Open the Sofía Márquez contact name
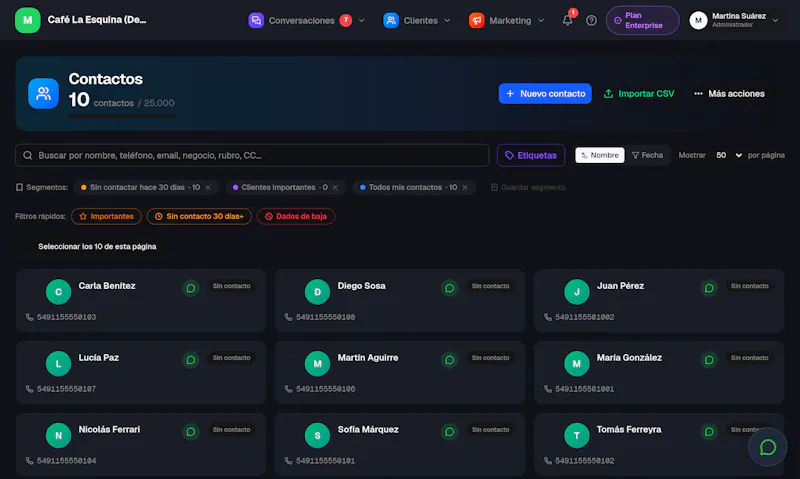The width and height of the screenshot is (800, 479). (x=368, y=430)
